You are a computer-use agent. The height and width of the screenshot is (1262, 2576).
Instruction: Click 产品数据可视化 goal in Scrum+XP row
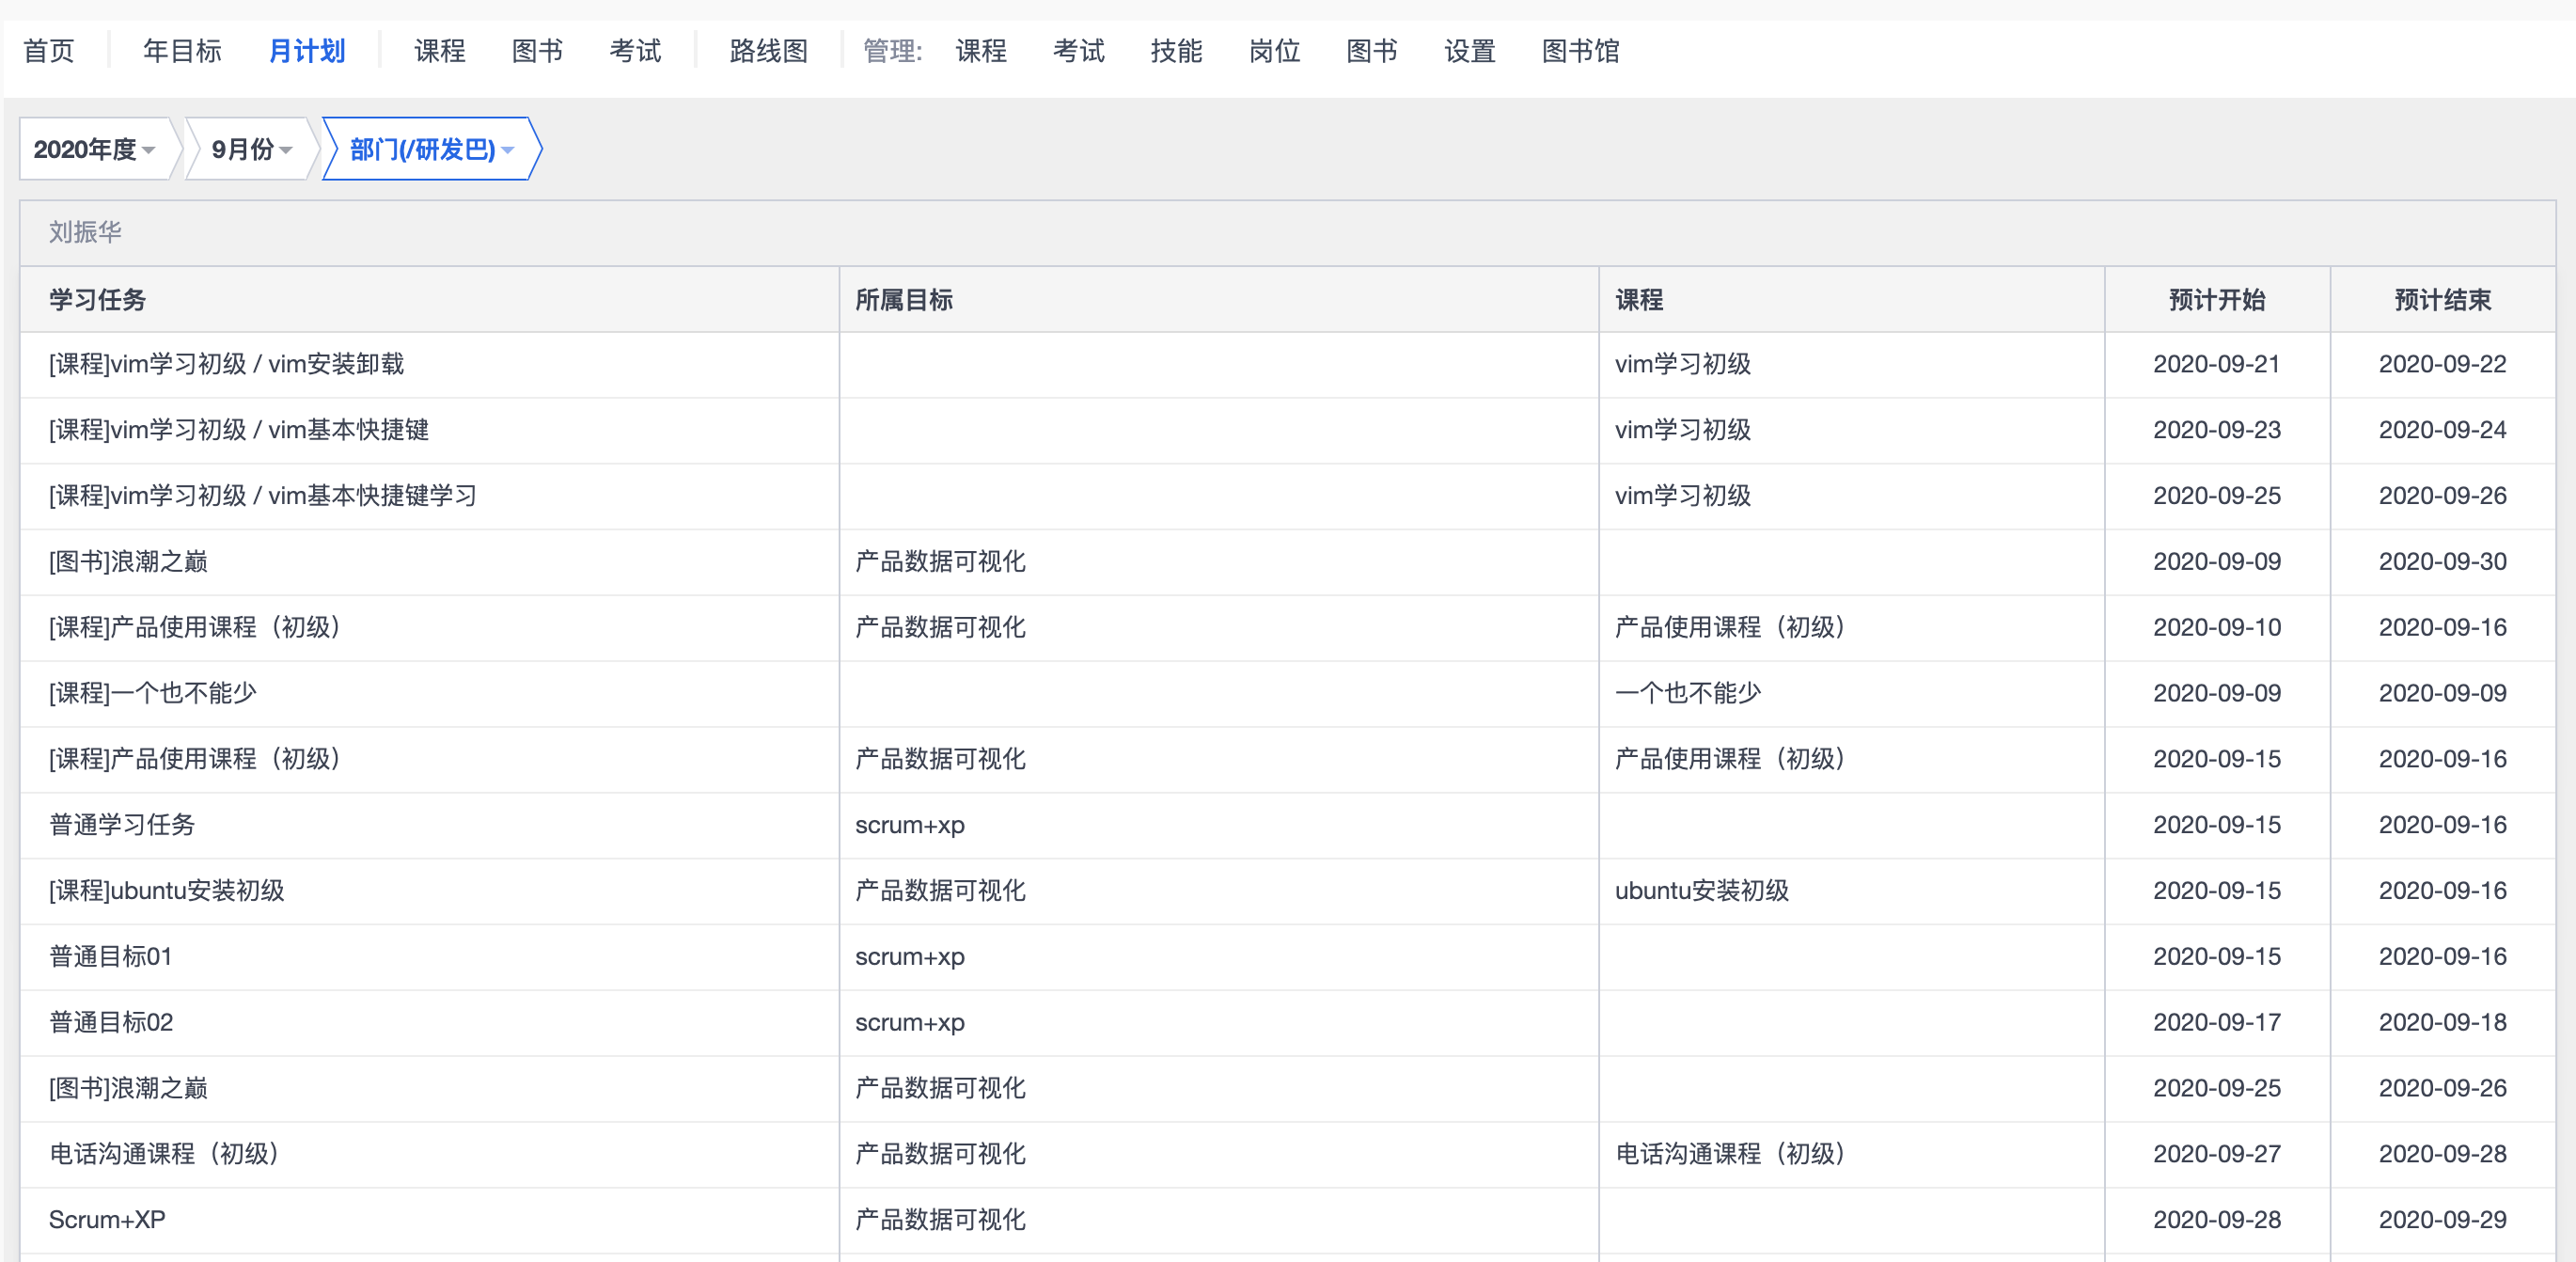click(941, 1221)
